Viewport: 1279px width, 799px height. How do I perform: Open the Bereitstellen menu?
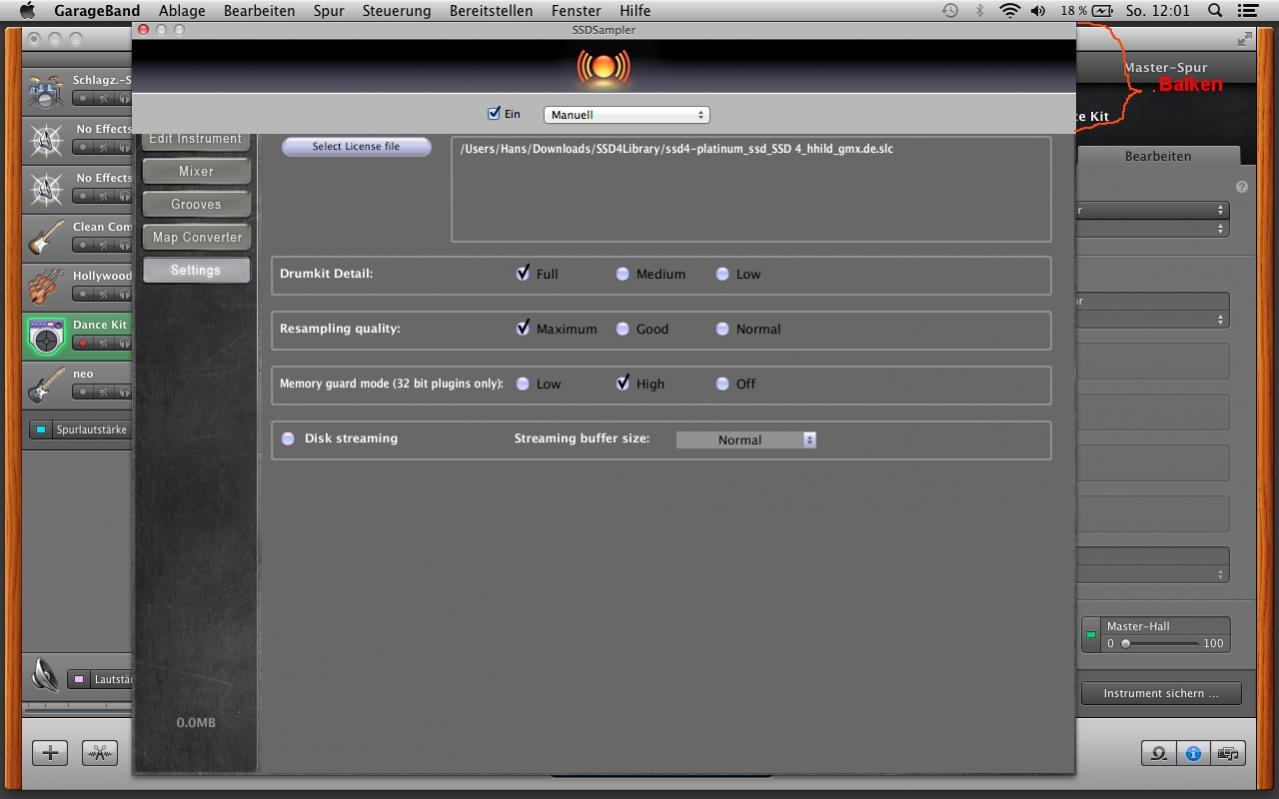(x=491, y=11)
